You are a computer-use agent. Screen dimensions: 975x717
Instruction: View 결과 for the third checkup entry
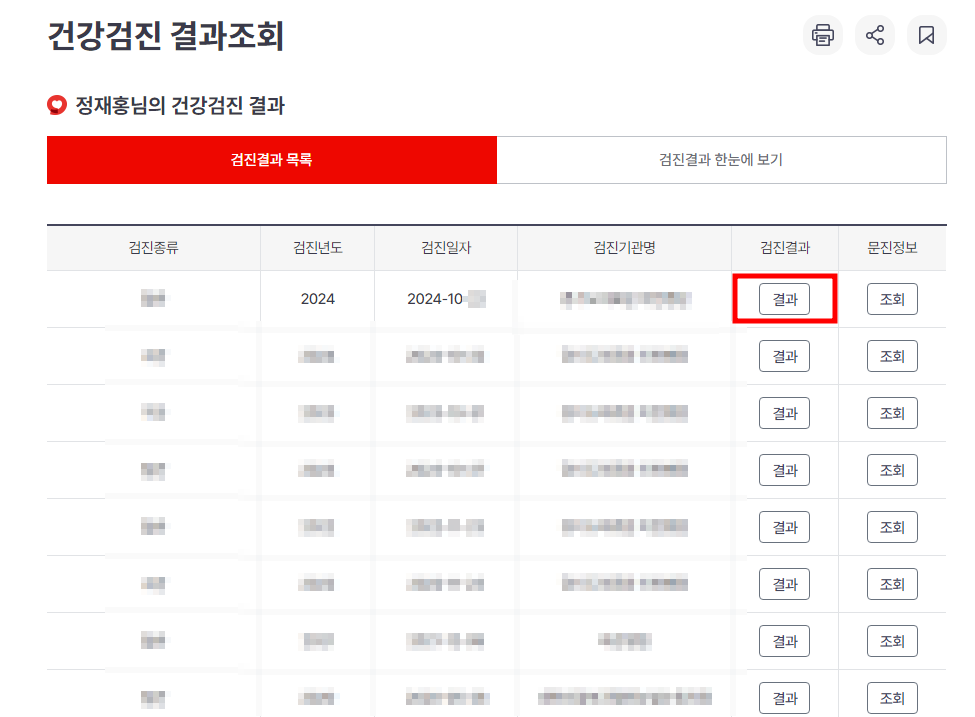(x=784, y=412)
